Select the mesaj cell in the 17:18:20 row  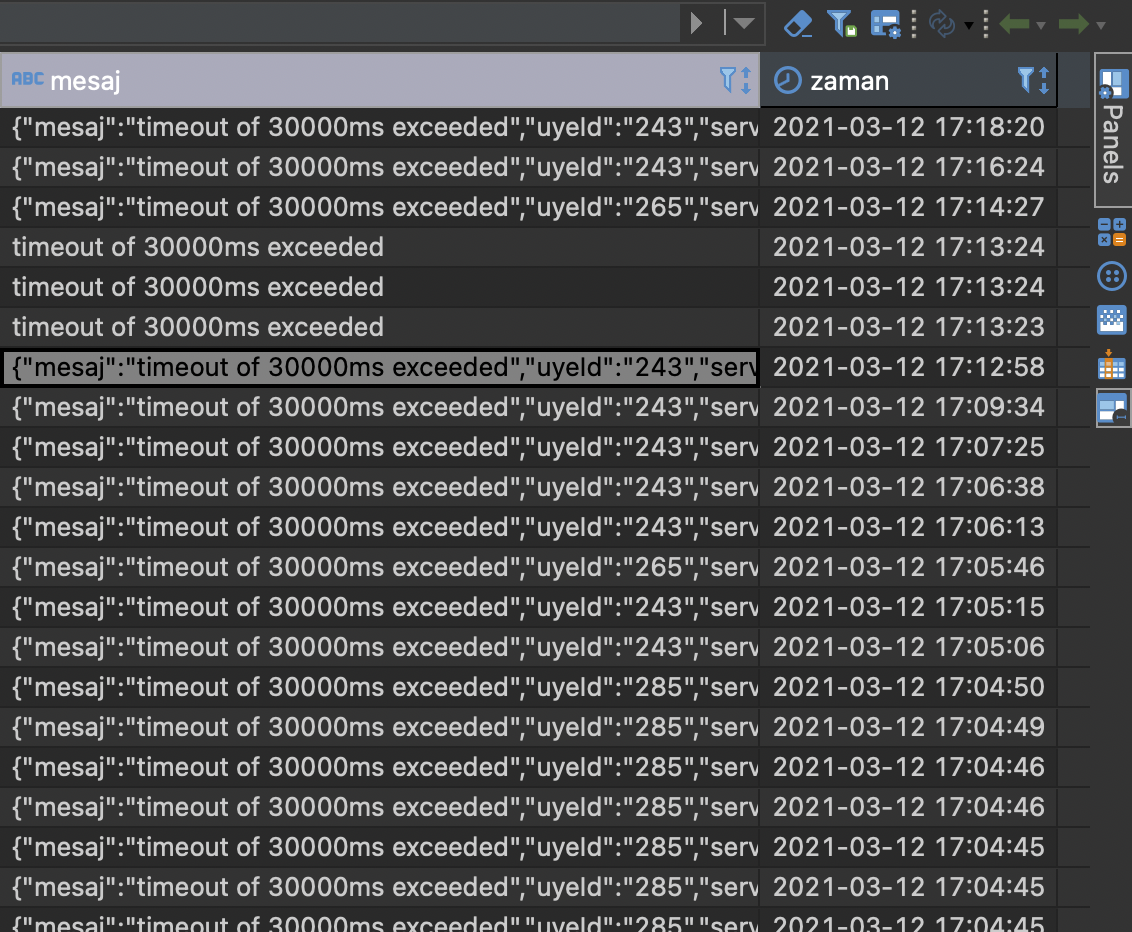click(x=380, y=128)
